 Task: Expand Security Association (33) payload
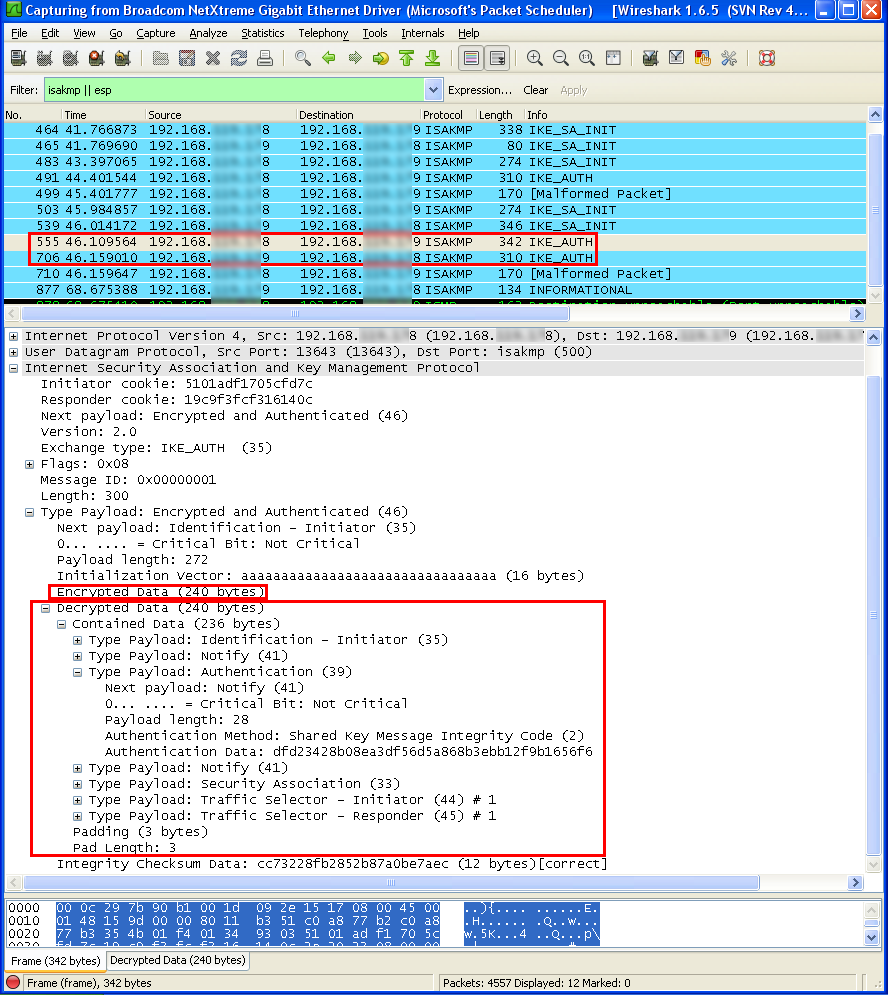pos(78,784)
